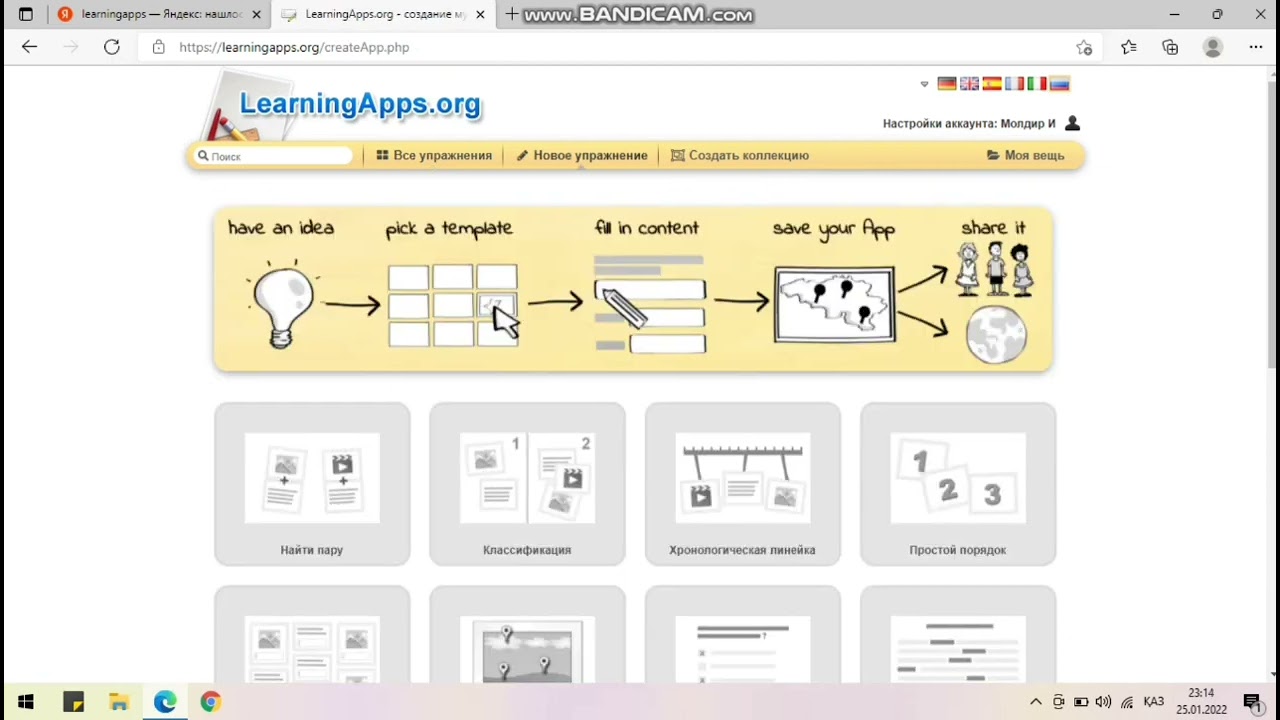Focus the Поиск search field

(x=274, y=156)
